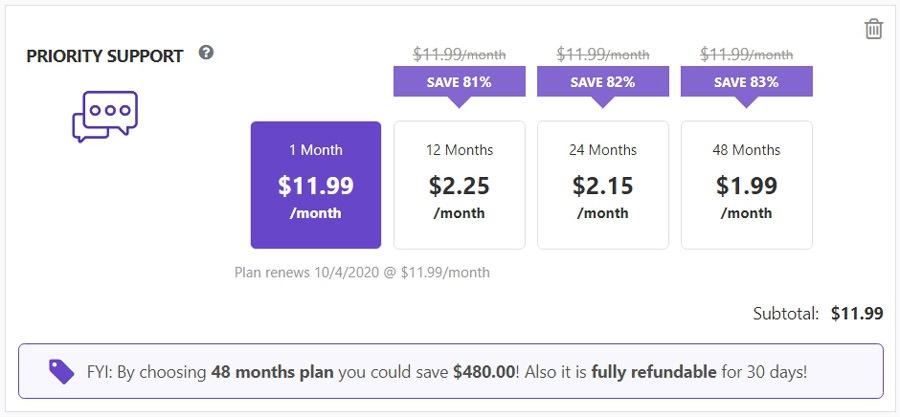Click the SAVE 83% banner
This screenshot has height=417, width=900.
tap(747, 82)
